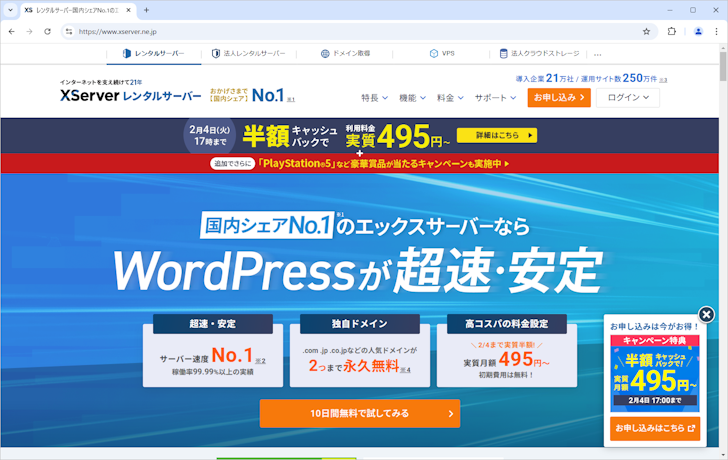This screenshot has height=460, width=728.
Task: Open 法人クラウドストレージ tab
Action: [x=539, y=53]
